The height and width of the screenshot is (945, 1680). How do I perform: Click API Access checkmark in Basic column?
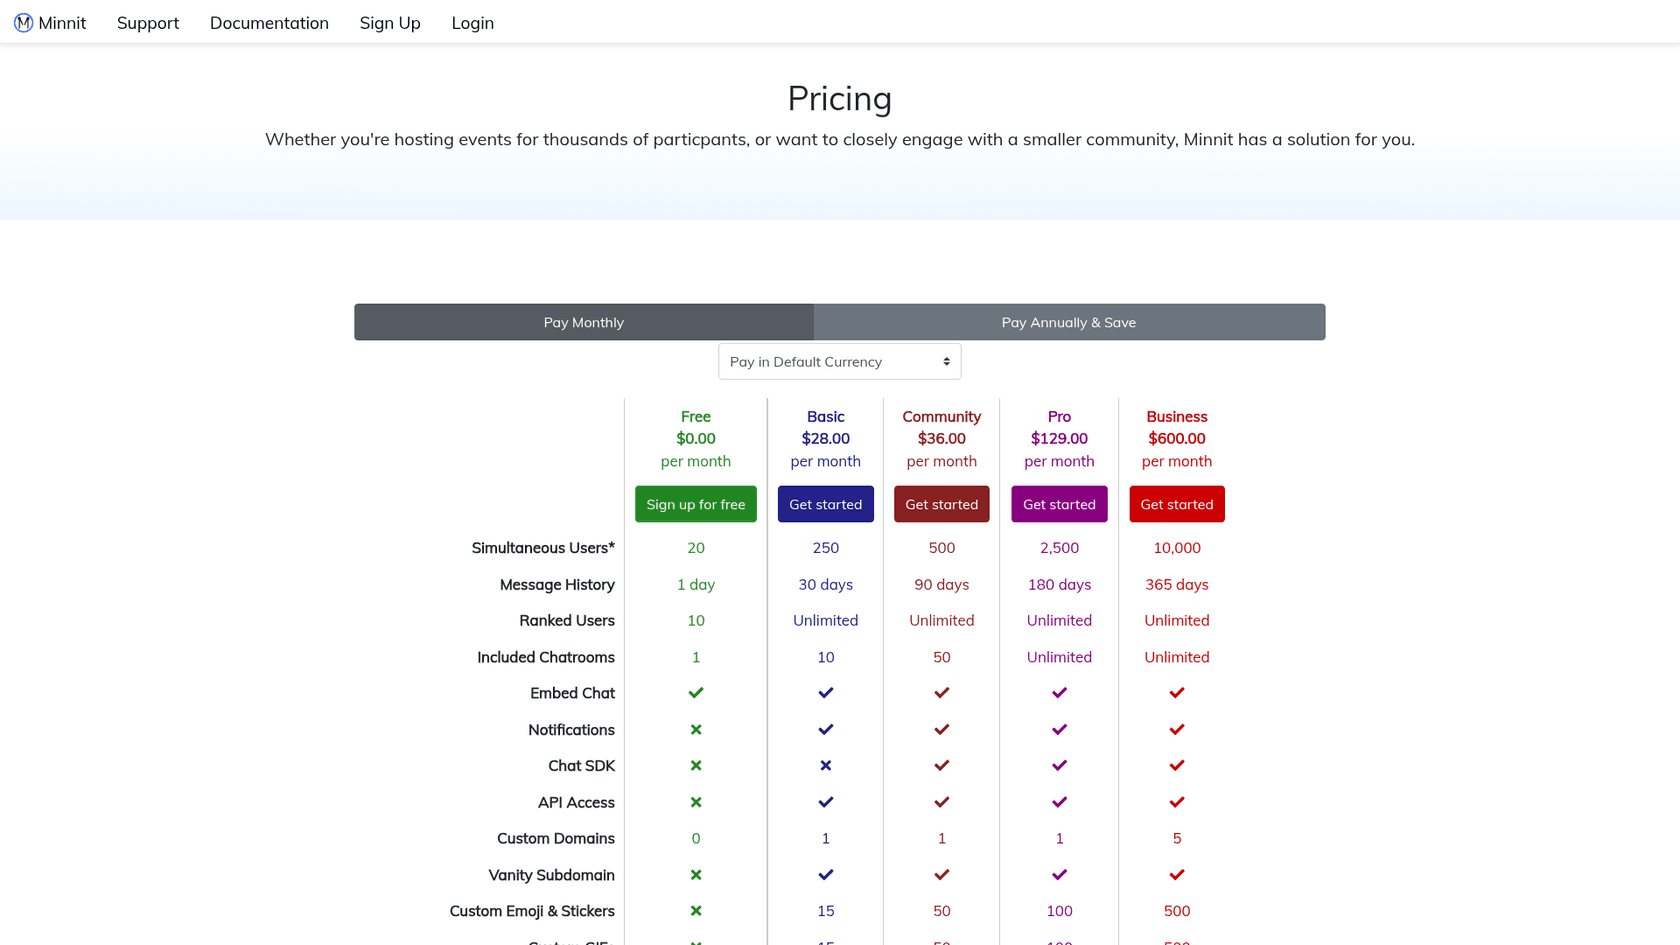pyautogui.click(x=826, y=802)
